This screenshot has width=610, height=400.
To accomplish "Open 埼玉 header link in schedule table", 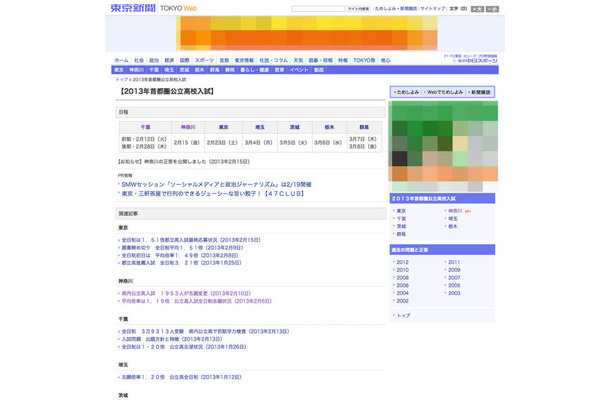I will (x=260, y=127).
